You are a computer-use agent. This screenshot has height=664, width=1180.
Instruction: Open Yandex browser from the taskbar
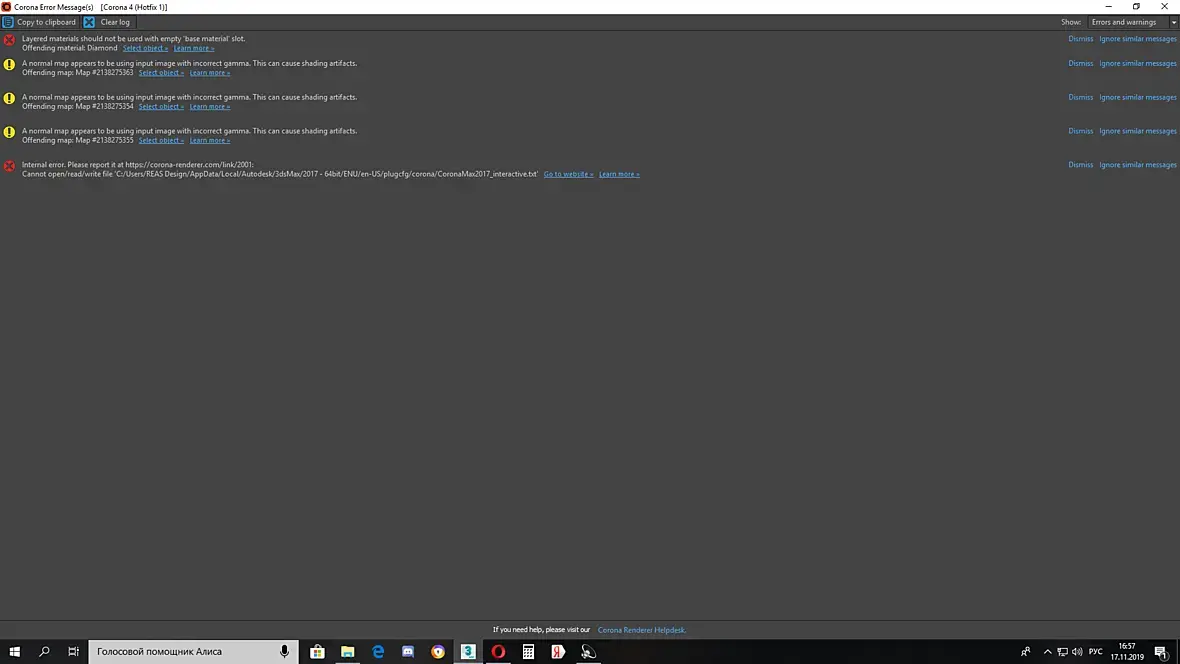(x=558, y=651)
